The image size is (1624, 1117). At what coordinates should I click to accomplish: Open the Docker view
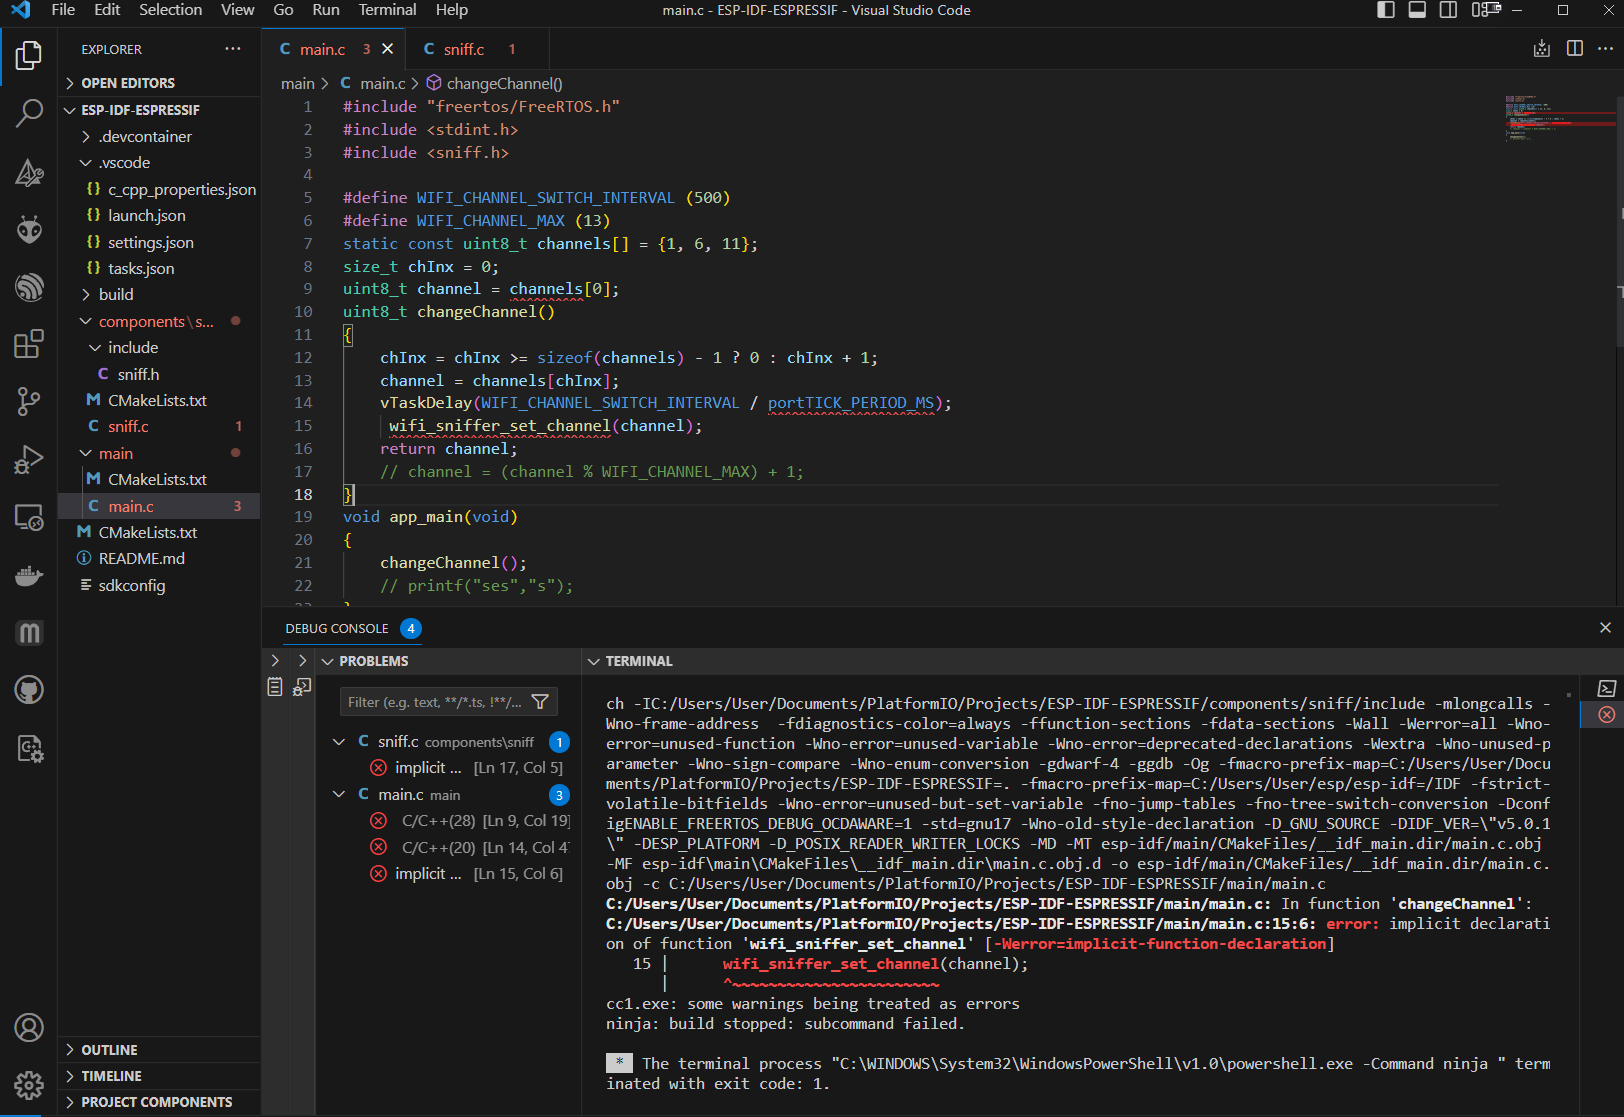coord(29,575)
